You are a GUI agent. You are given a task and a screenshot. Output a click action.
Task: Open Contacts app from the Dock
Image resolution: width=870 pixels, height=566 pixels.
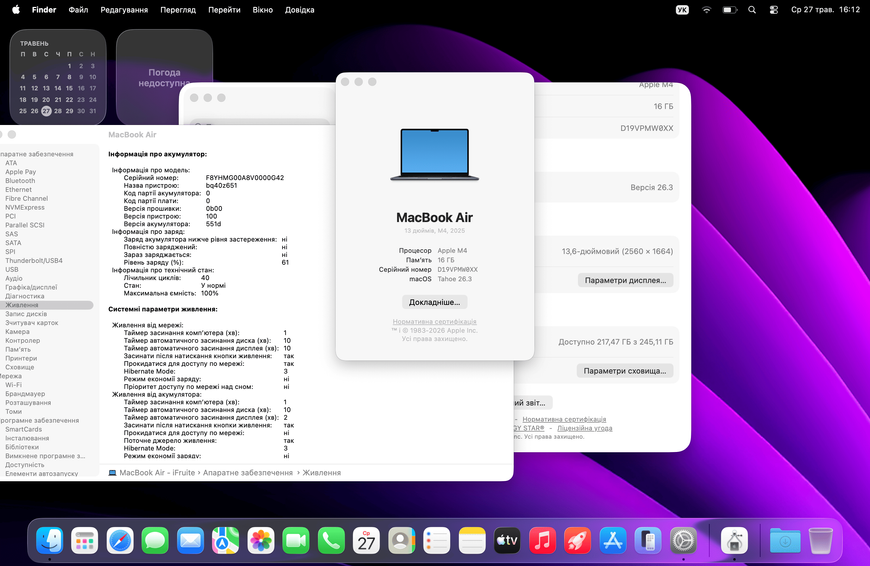click(401, 540)
